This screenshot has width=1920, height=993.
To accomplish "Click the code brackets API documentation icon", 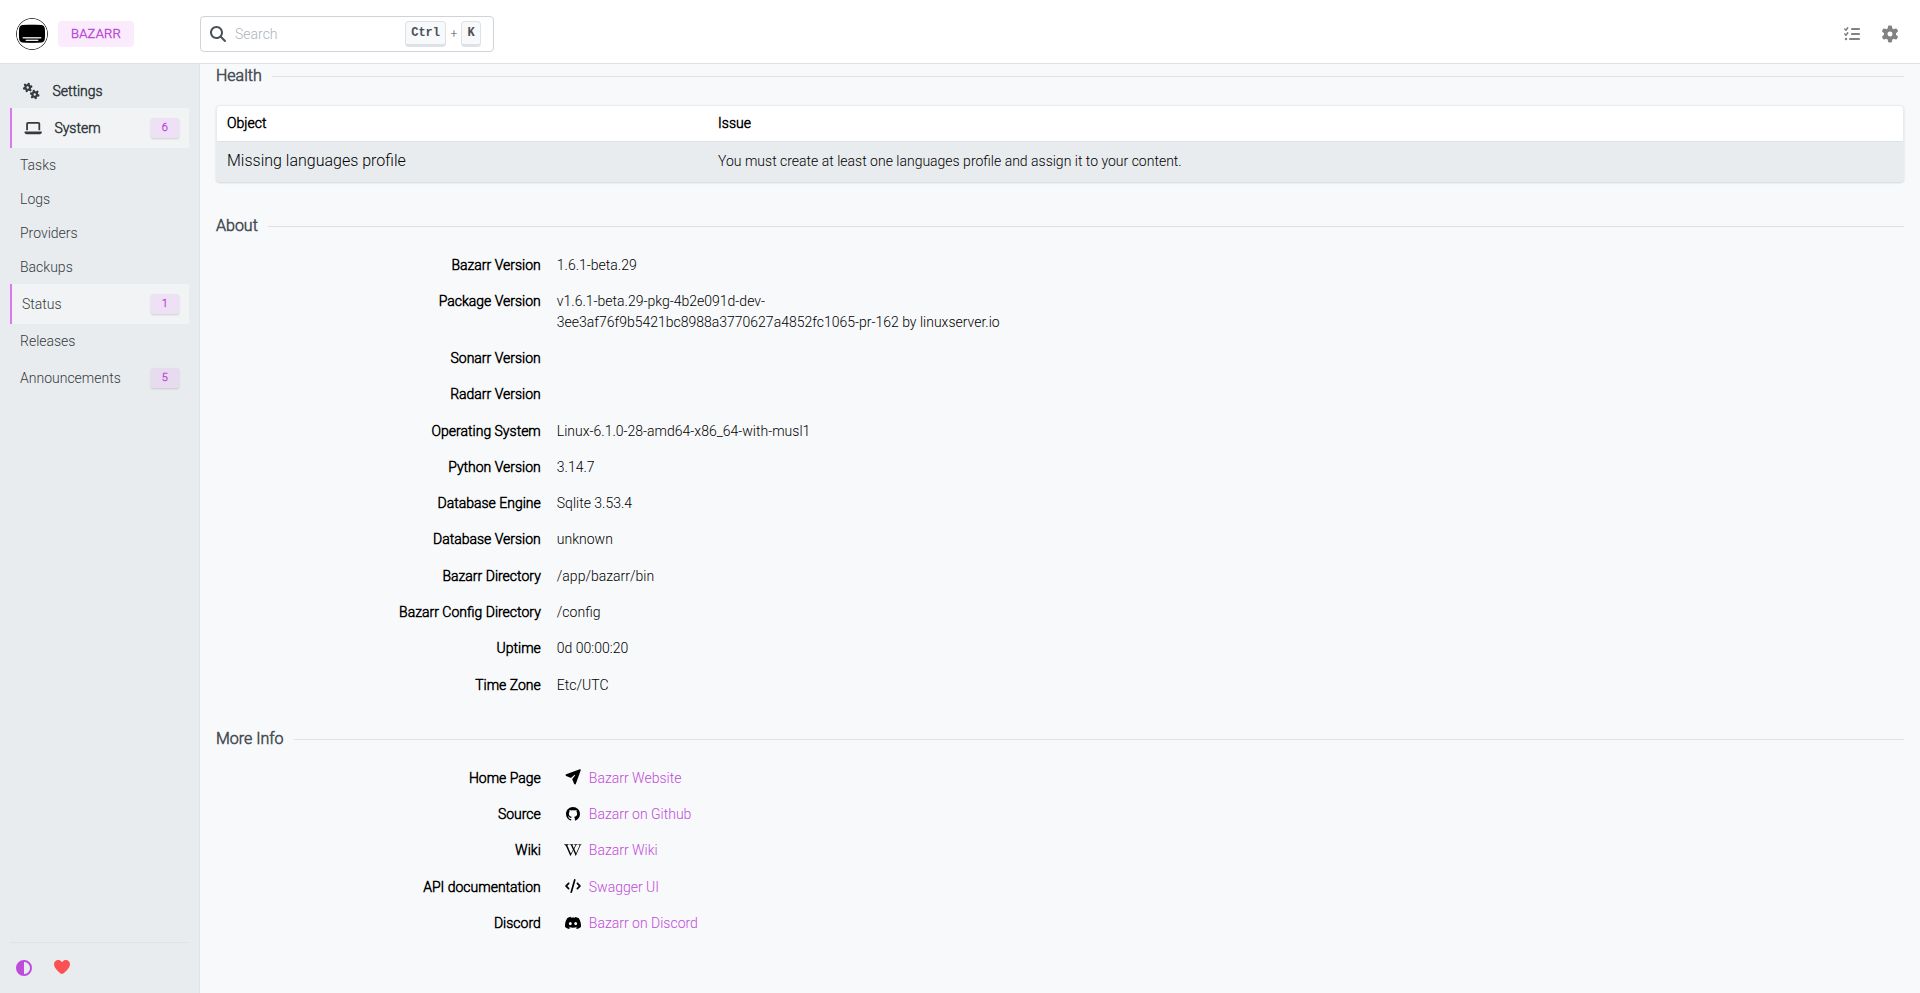I will pyautogui.click(x=573, y=886).
